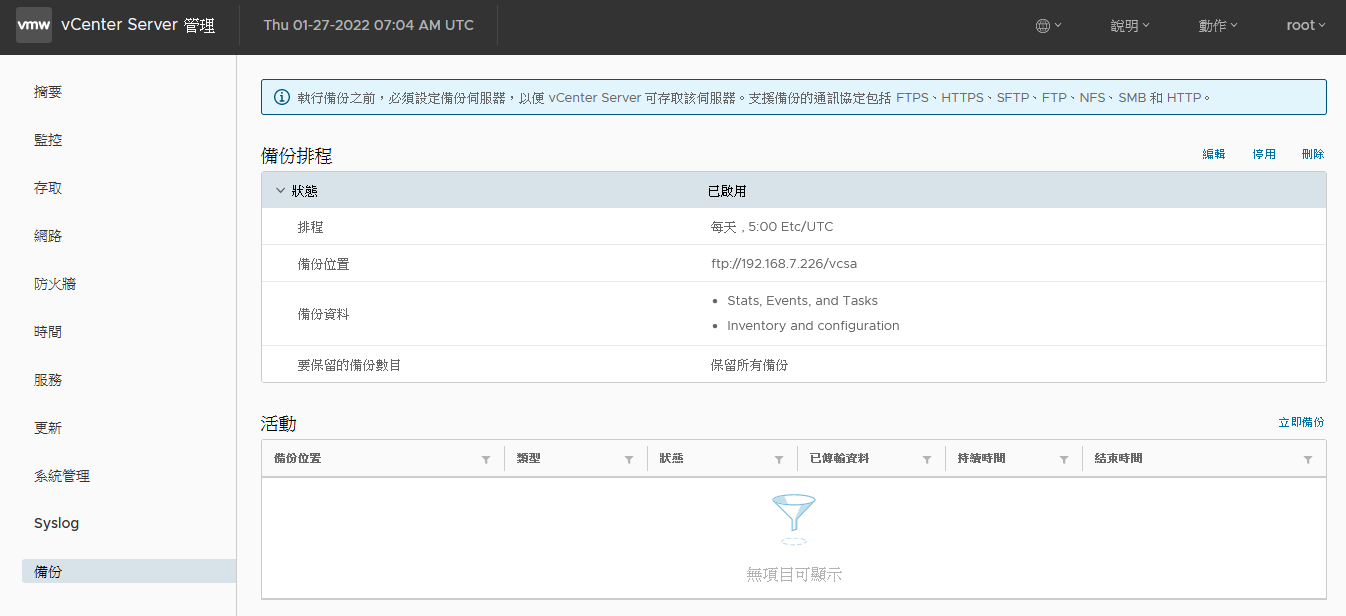
Task: Open 防火牆 in sidebar
Action: click(x=55, y=284)
